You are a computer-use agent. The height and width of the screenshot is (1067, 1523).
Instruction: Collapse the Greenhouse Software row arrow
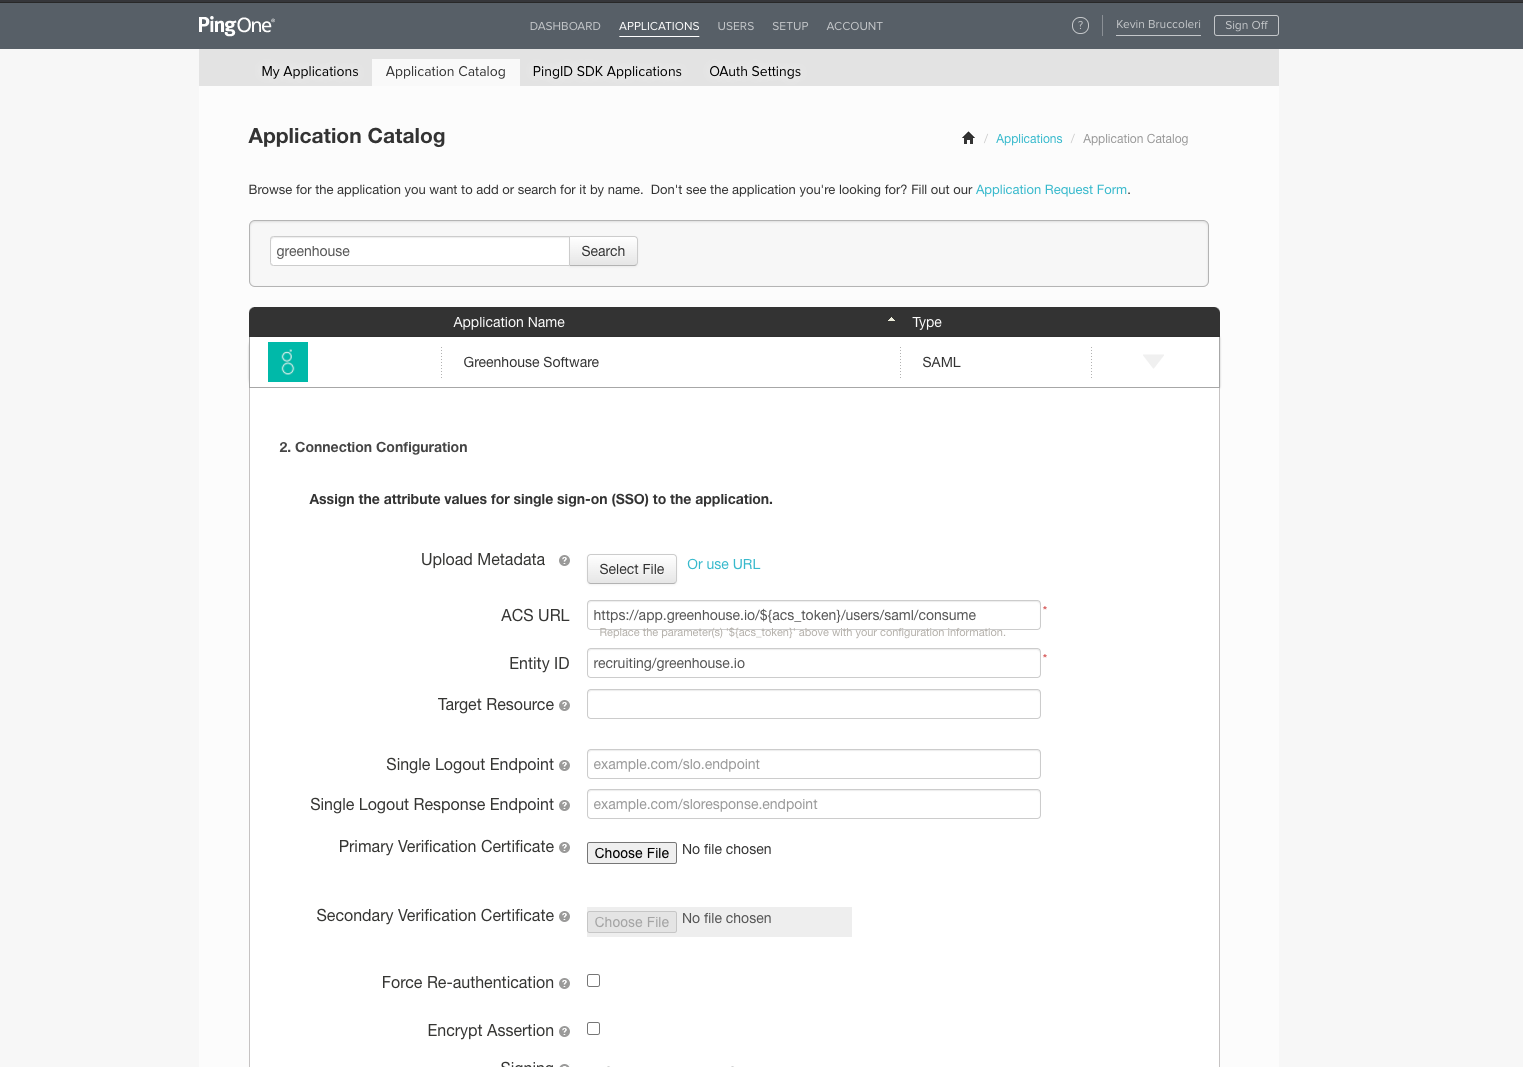click(1153, 362)
